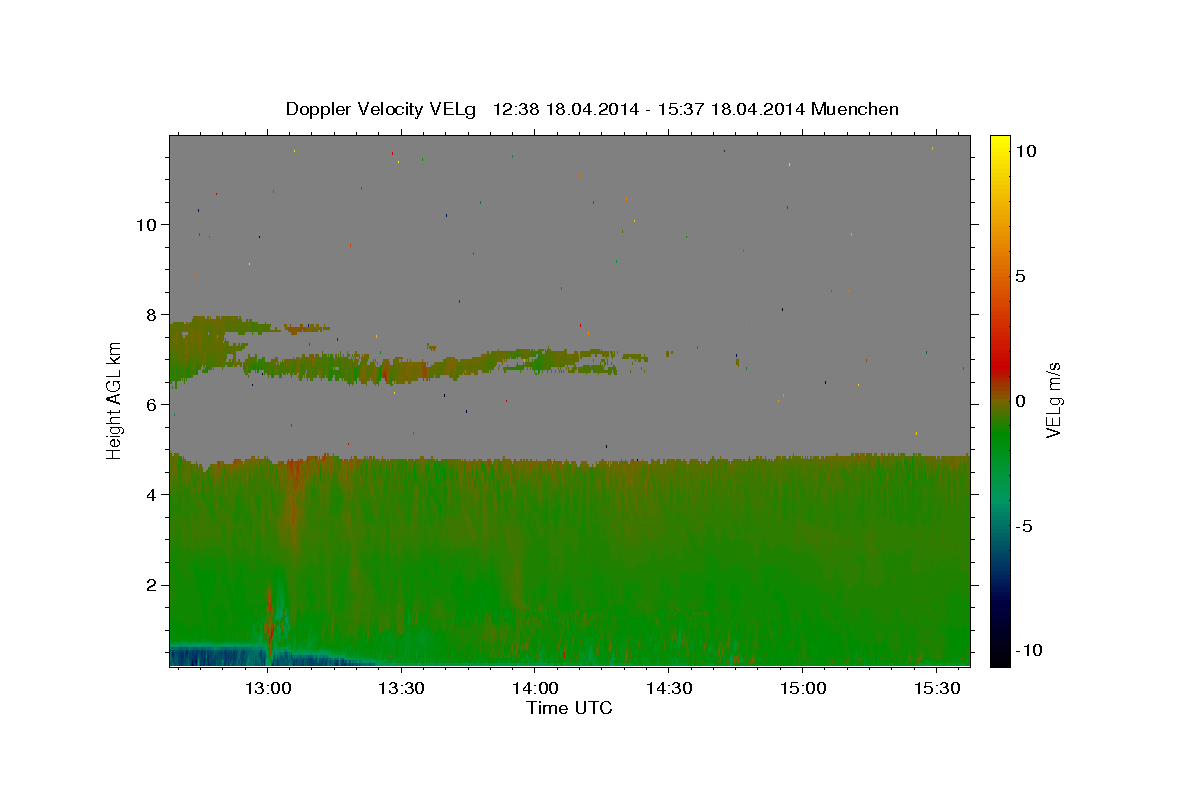1200x800 pixels.
Task: Click the colorbar value "5"
Action: click(x=1020, y=276)
